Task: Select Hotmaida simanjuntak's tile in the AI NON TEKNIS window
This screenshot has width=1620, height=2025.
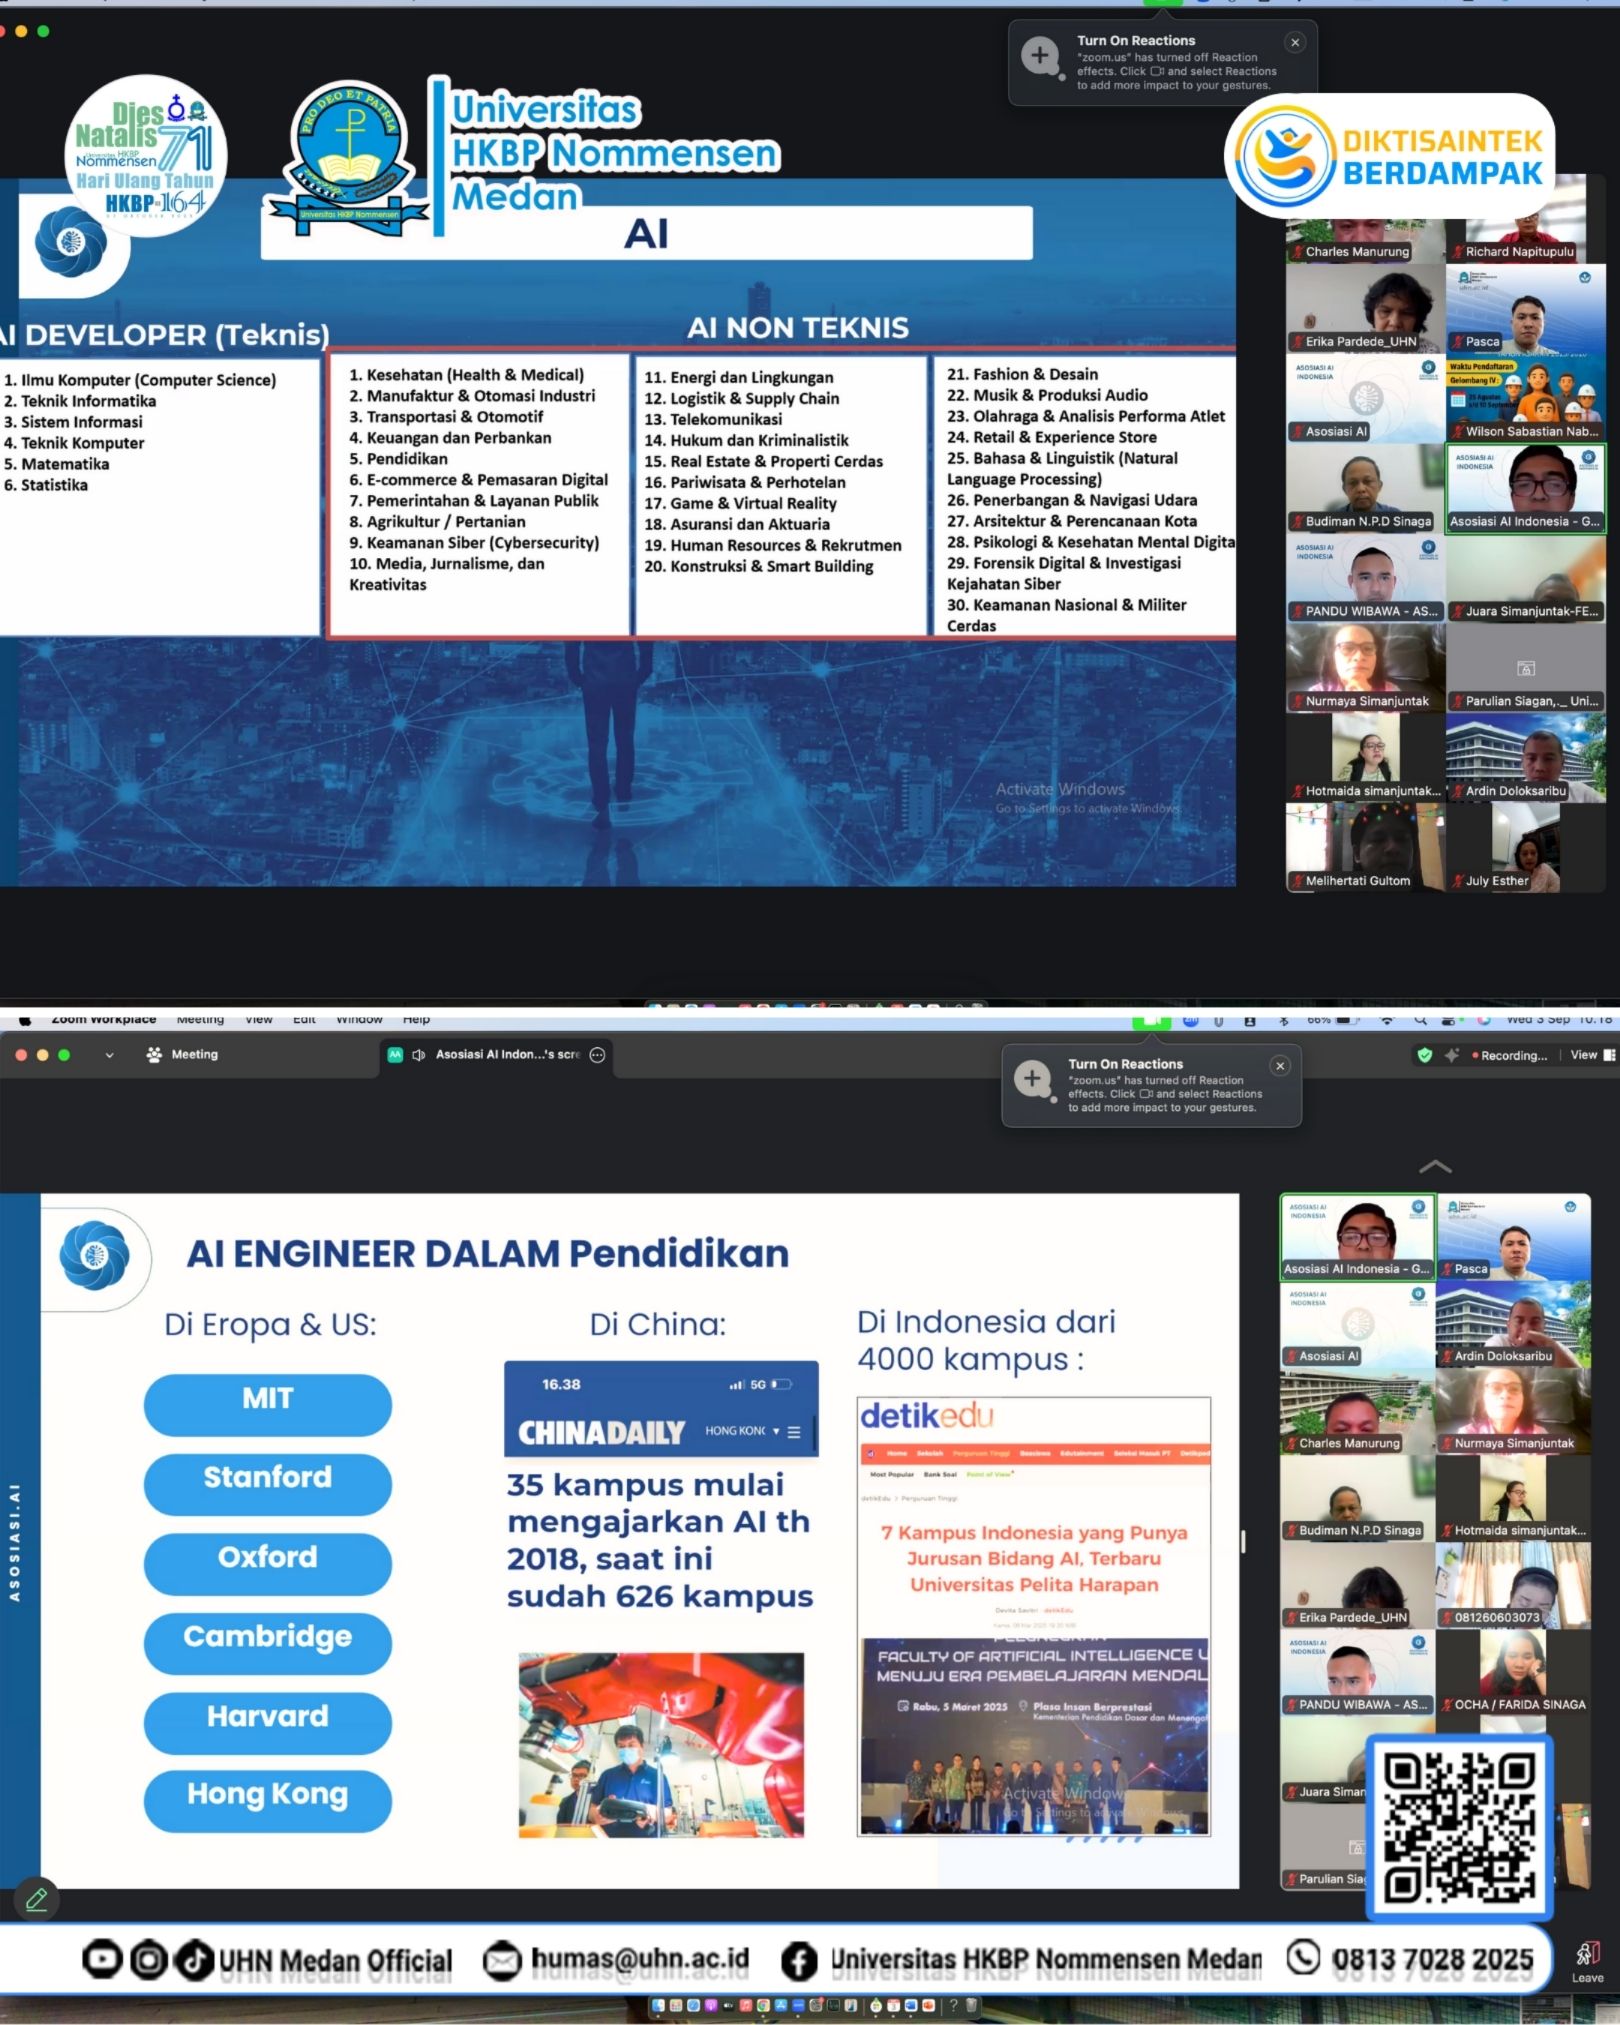Action: point(1365,758)
